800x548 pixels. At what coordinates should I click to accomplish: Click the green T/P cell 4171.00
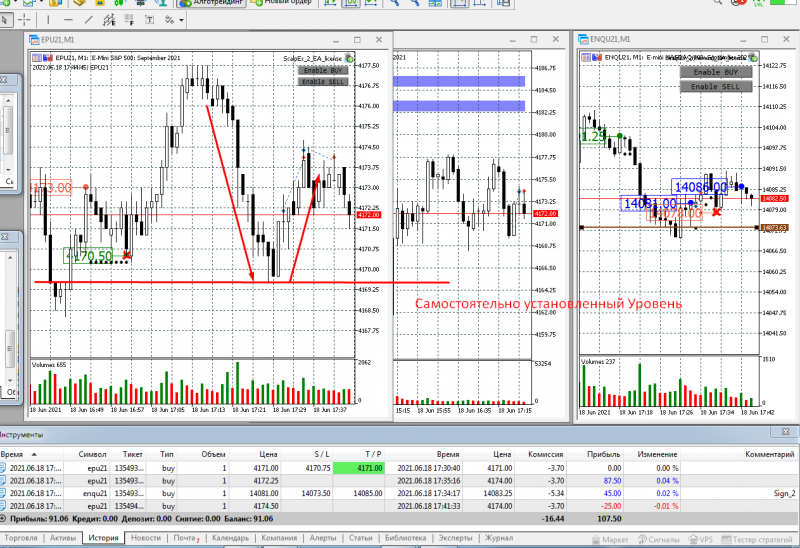click(x=358, y=468)
